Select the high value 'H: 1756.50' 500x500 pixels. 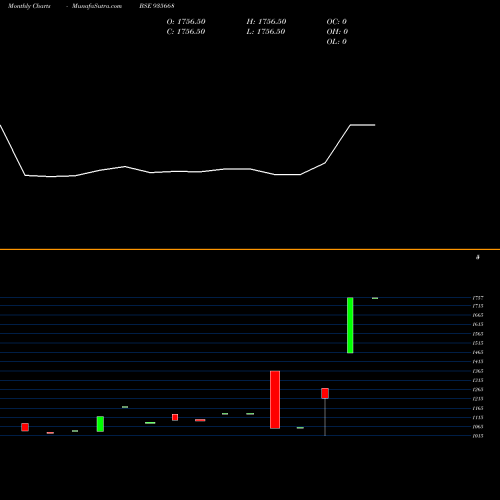coord(266,22)
